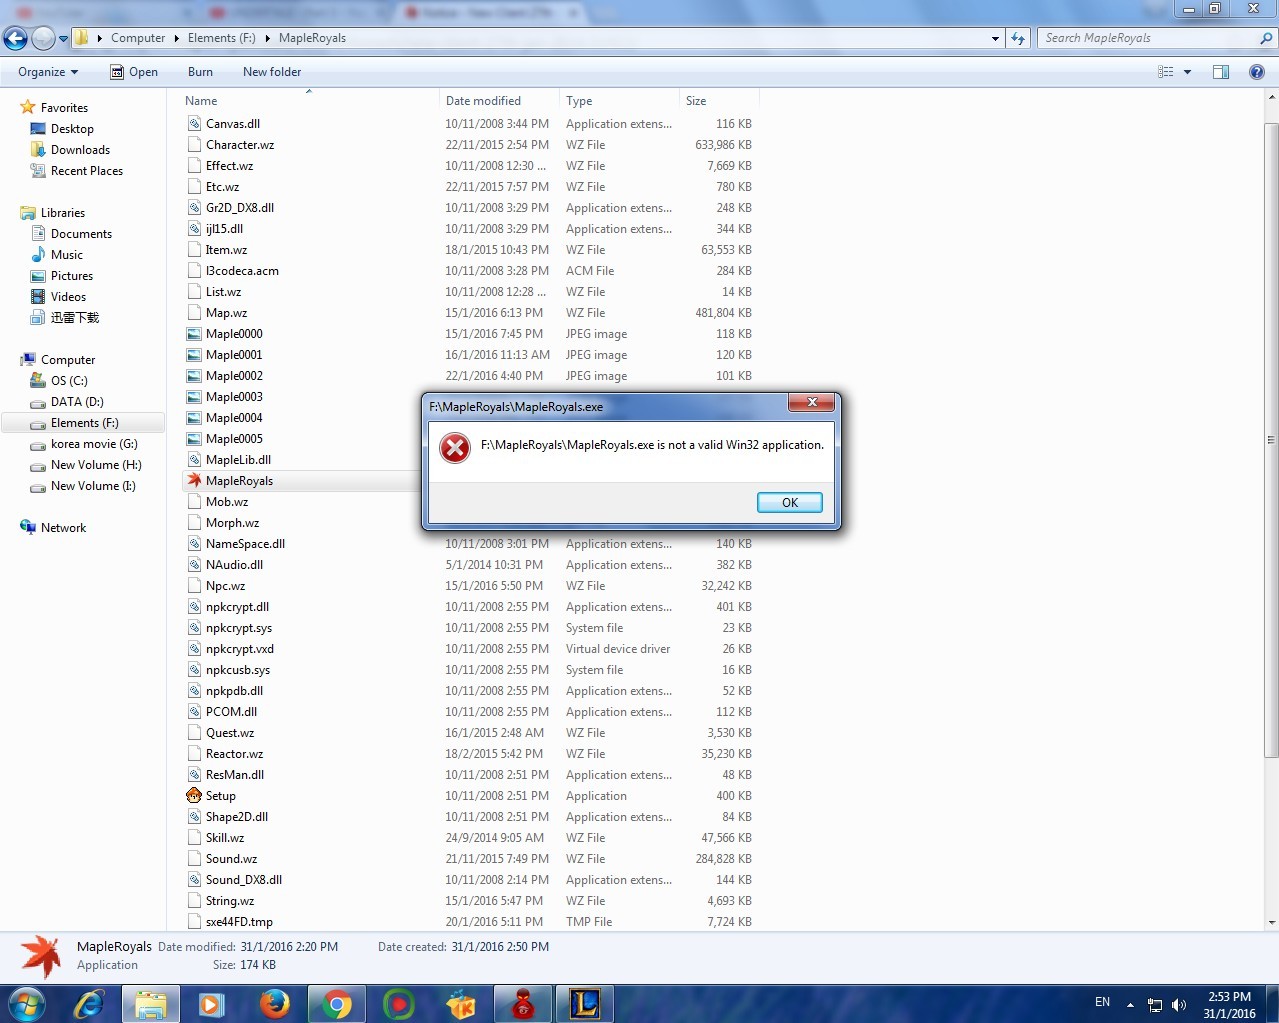
Task: Open Google Chrome from the taskbar
Action: 337,1003
